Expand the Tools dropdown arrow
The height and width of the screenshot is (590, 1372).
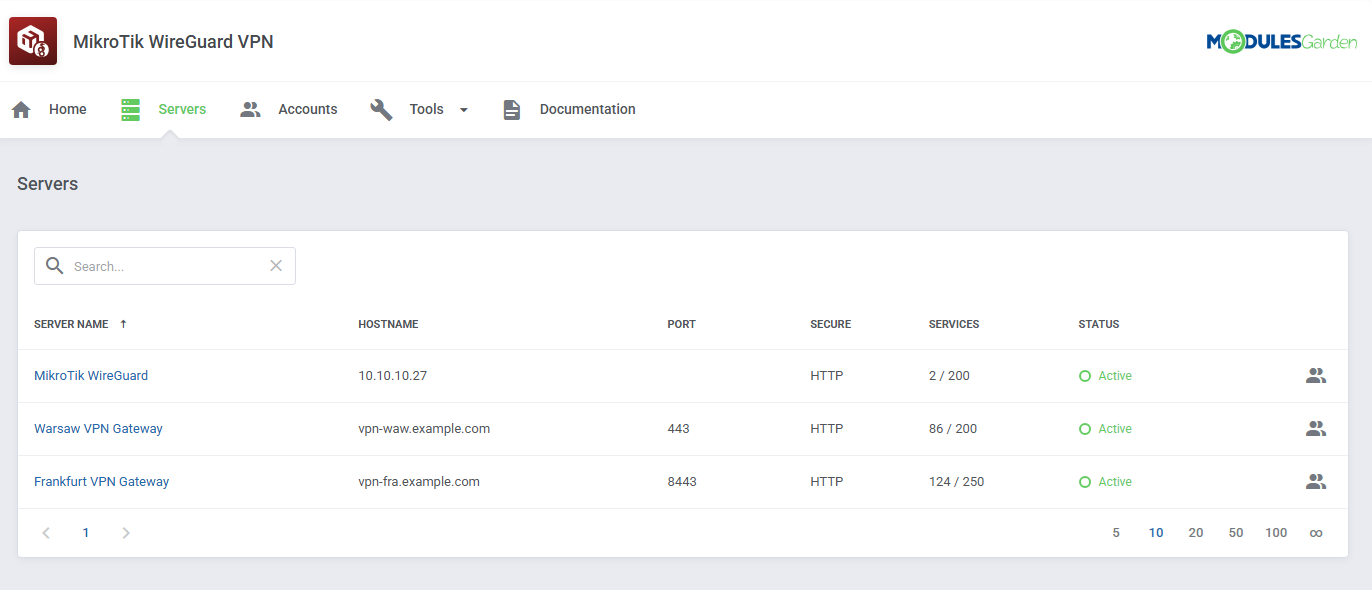coord(464,110)
